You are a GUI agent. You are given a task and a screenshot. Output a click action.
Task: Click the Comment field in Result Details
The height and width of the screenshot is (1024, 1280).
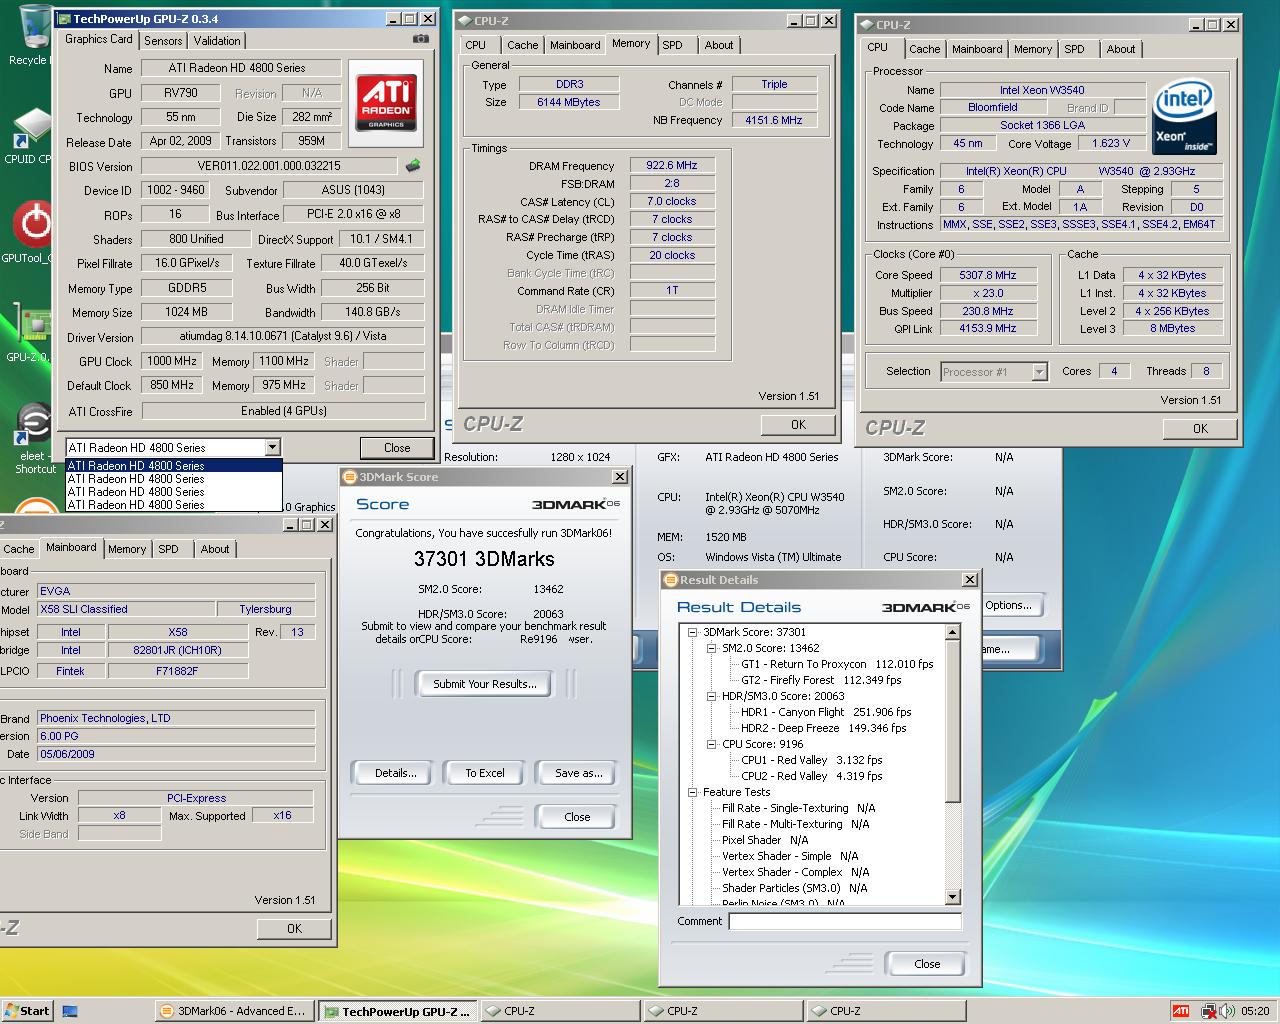tap(845, 922)
